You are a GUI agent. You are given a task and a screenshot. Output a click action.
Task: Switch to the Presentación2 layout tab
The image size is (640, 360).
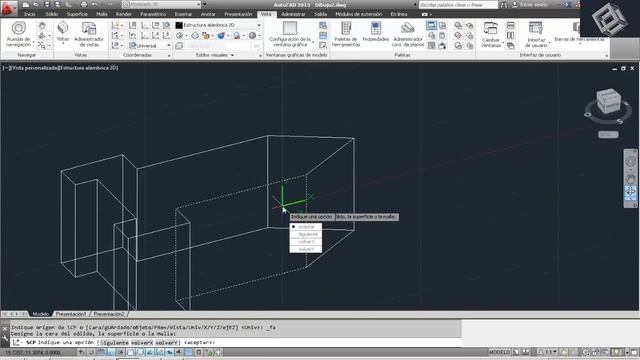tap(109, 314)
